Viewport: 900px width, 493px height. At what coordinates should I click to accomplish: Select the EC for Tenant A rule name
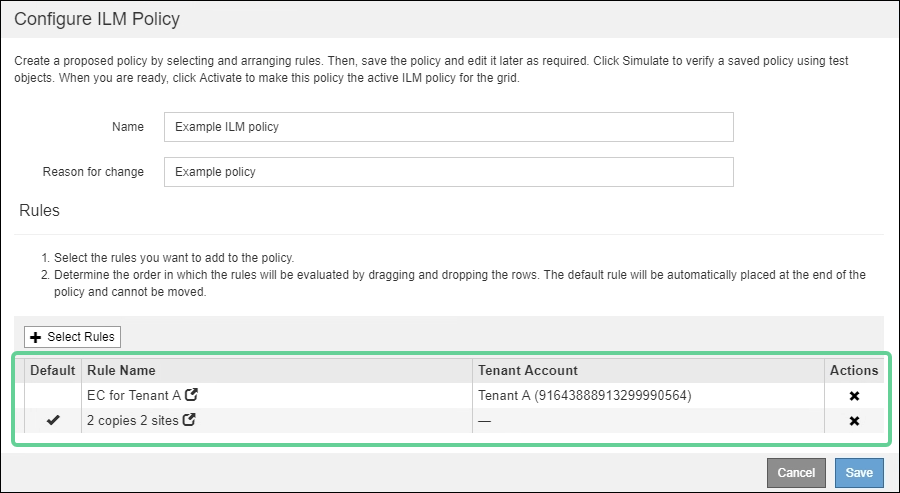134,396
